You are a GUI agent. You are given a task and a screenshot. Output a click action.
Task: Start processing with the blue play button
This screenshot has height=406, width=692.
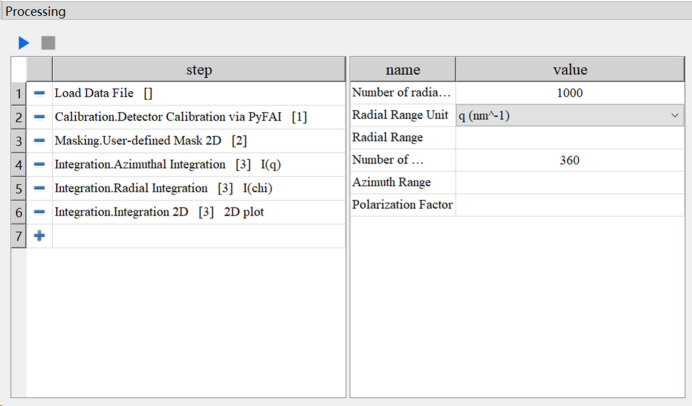click(24, 43)
